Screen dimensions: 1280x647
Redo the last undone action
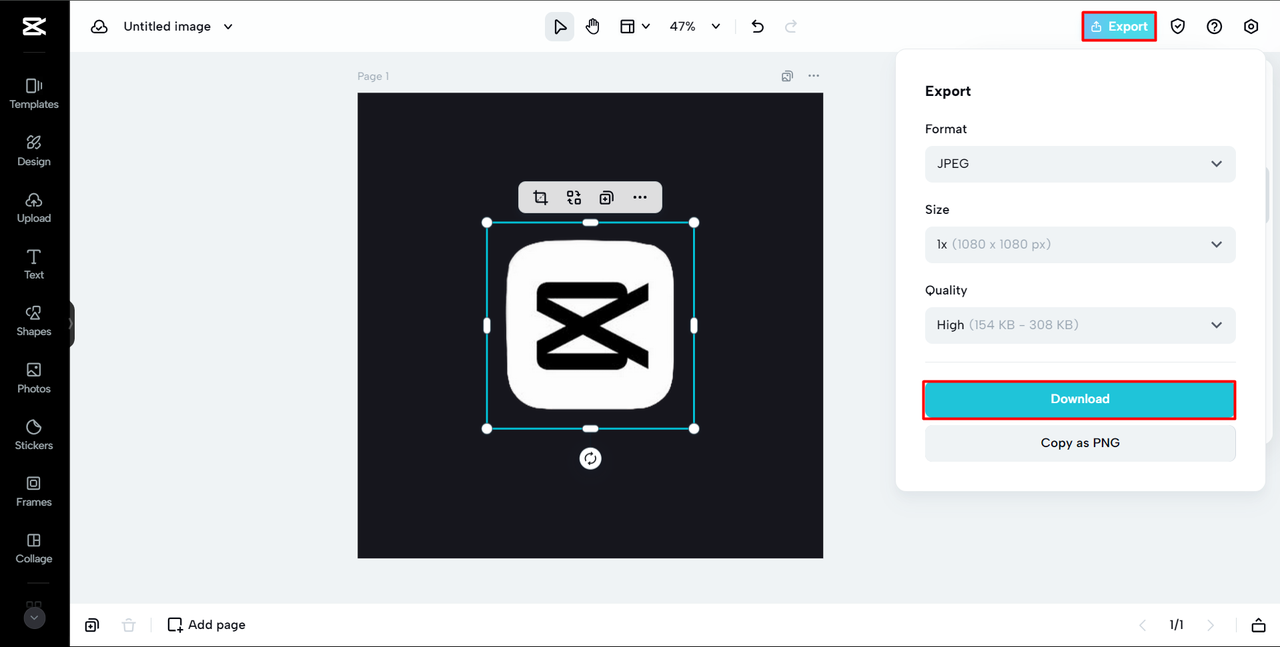(x=791, y=27)
